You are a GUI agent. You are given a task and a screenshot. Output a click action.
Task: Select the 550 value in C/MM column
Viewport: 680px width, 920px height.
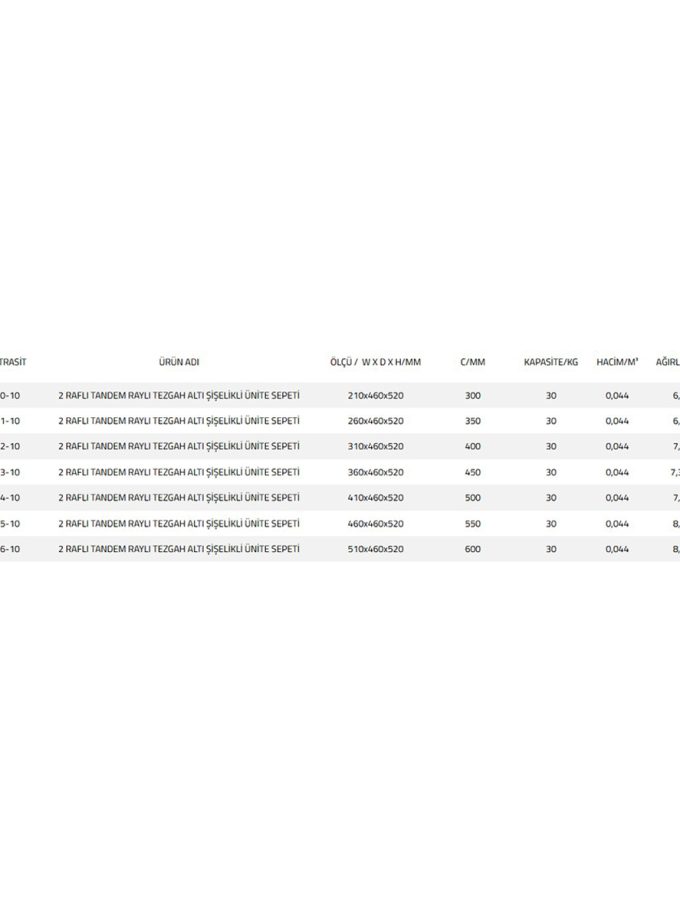[x=472, y=523]
